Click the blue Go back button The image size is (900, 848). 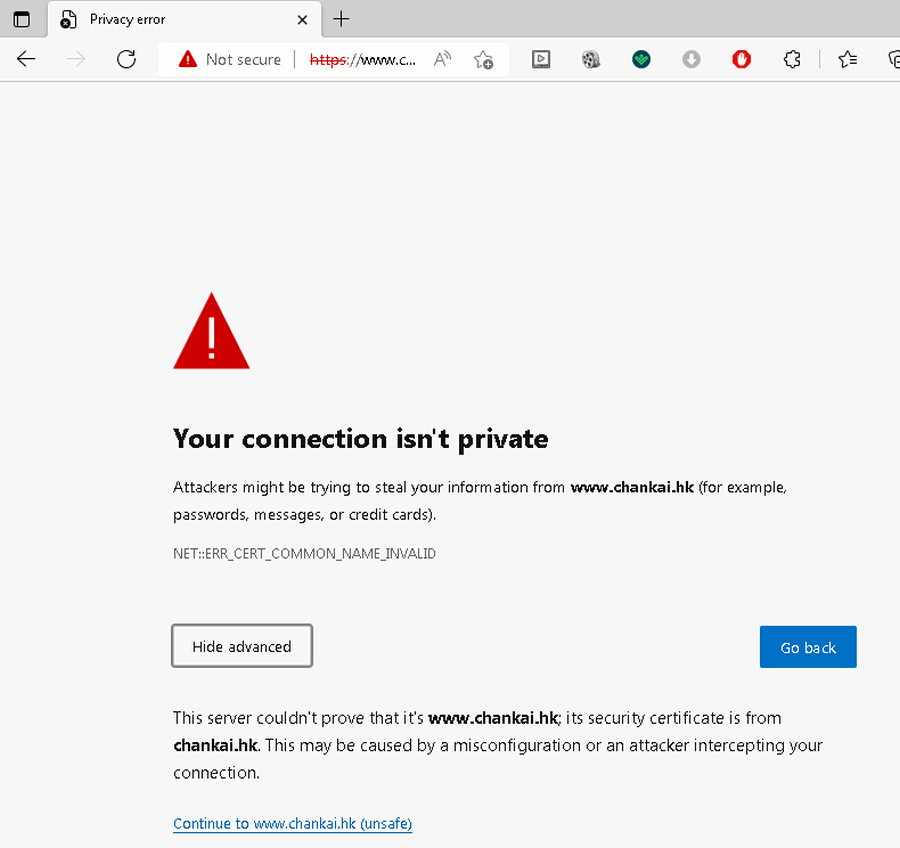(x=808, y=647)
